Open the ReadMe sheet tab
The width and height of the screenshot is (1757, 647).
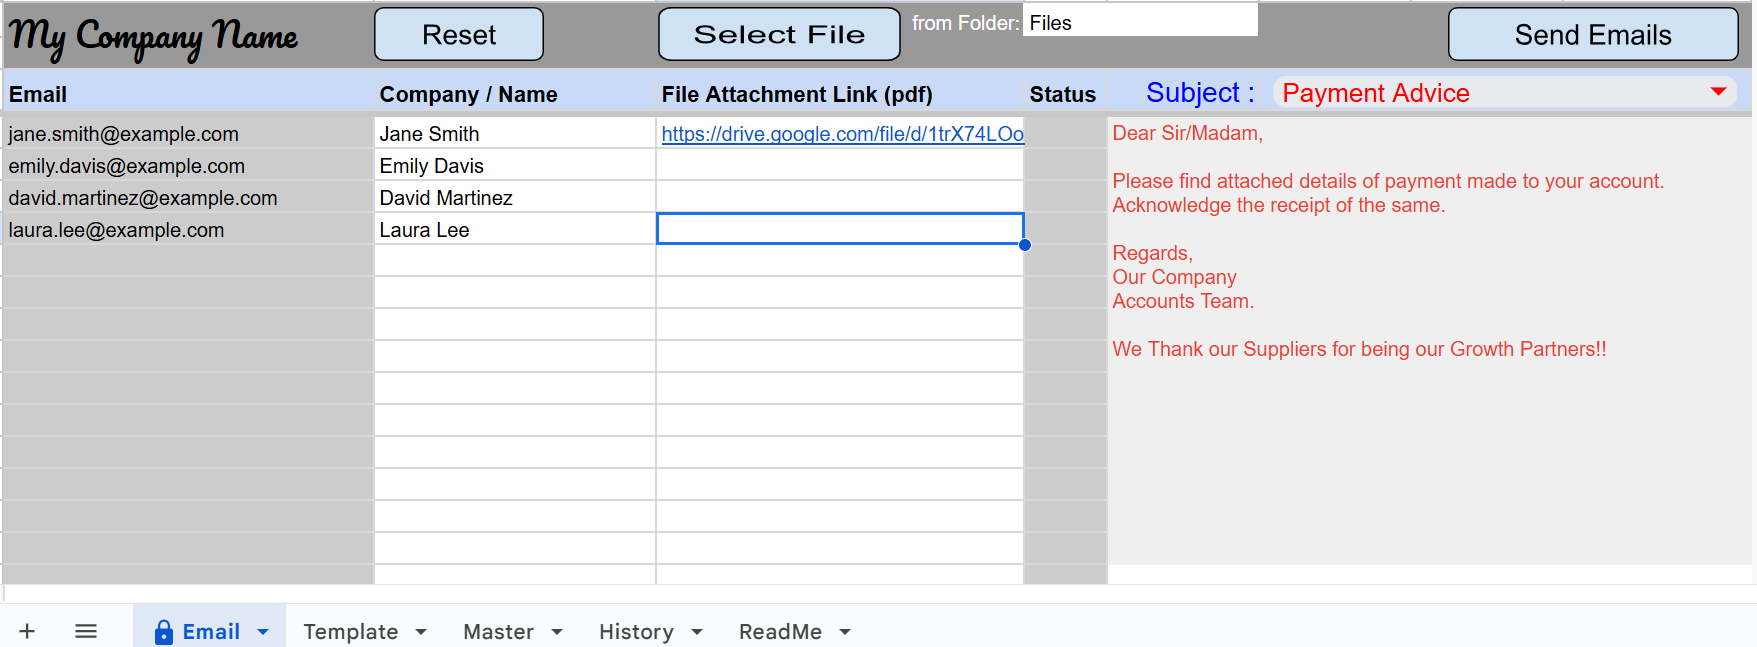click(780, 632)
